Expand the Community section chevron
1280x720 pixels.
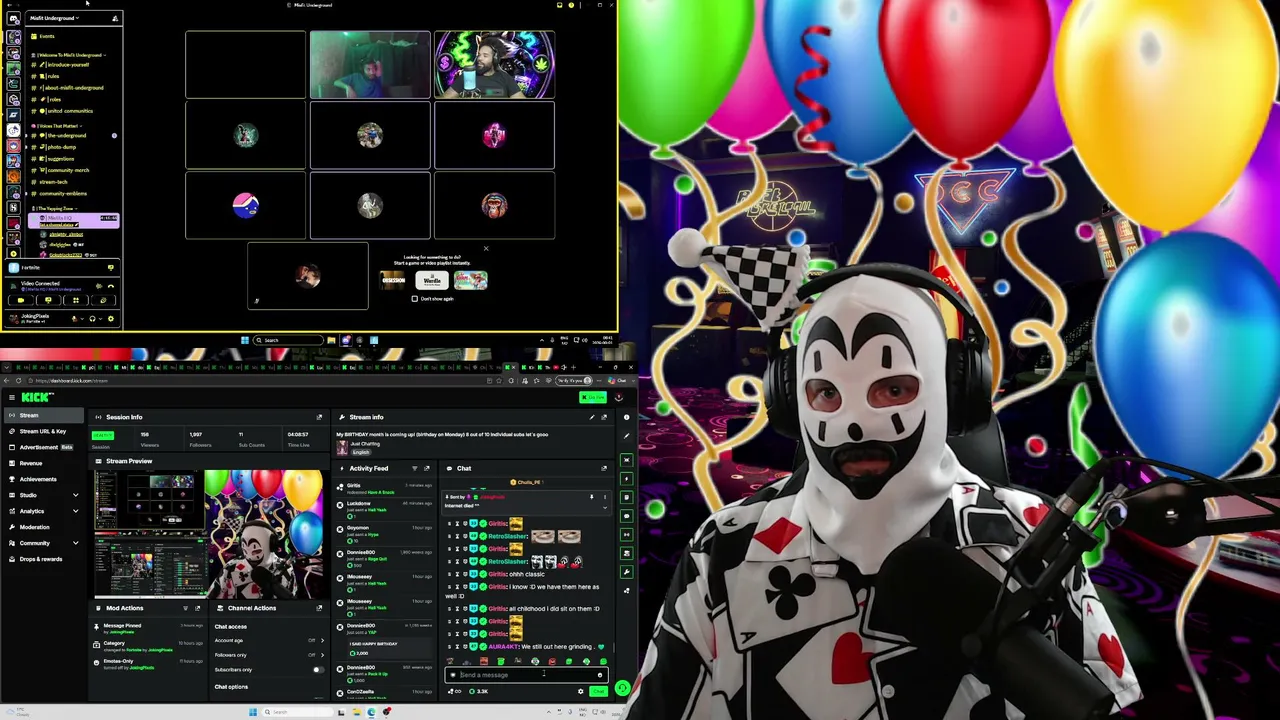click(x=75, y=543)
